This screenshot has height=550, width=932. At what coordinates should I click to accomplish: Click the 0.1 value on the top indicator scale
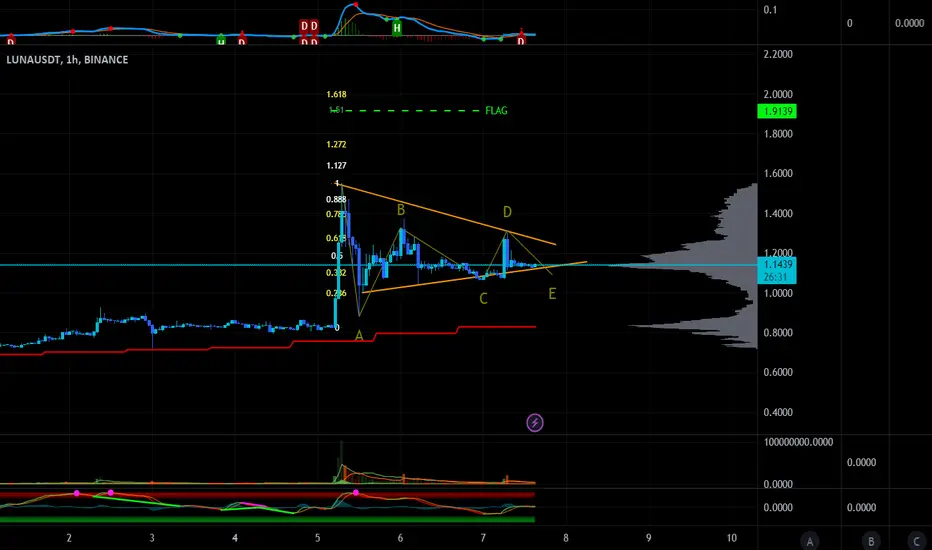pos(770,10)
